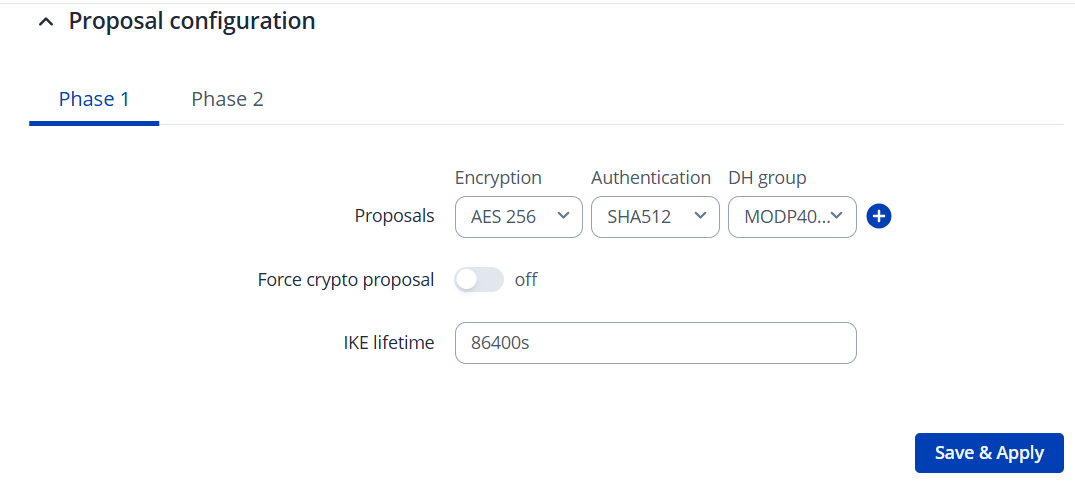The image size is (1075, 493).
Task: Click the DH group column header label
Action: click(767, 178)
